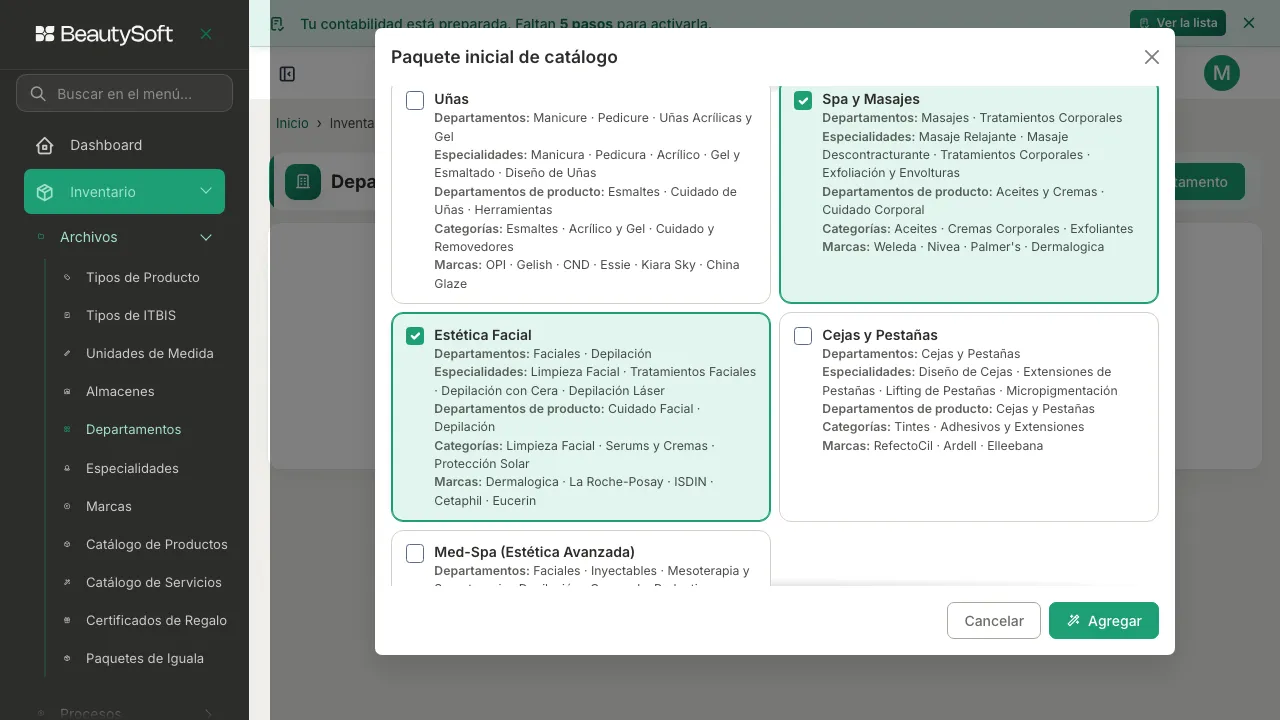
Task: Click the Unidades de Medida bullet icon
Action: click(67, 353)
